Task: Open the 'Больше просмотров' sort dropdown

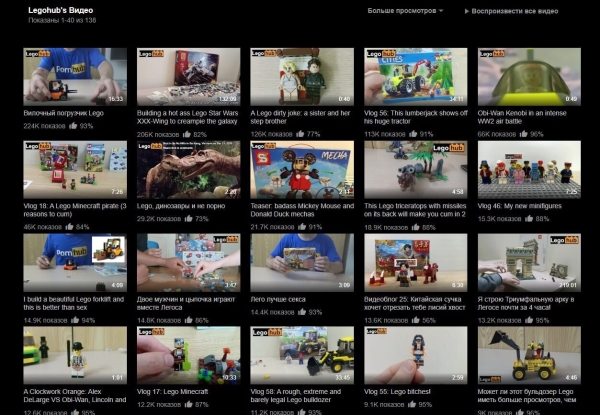Action: click(x=405, y=11)
